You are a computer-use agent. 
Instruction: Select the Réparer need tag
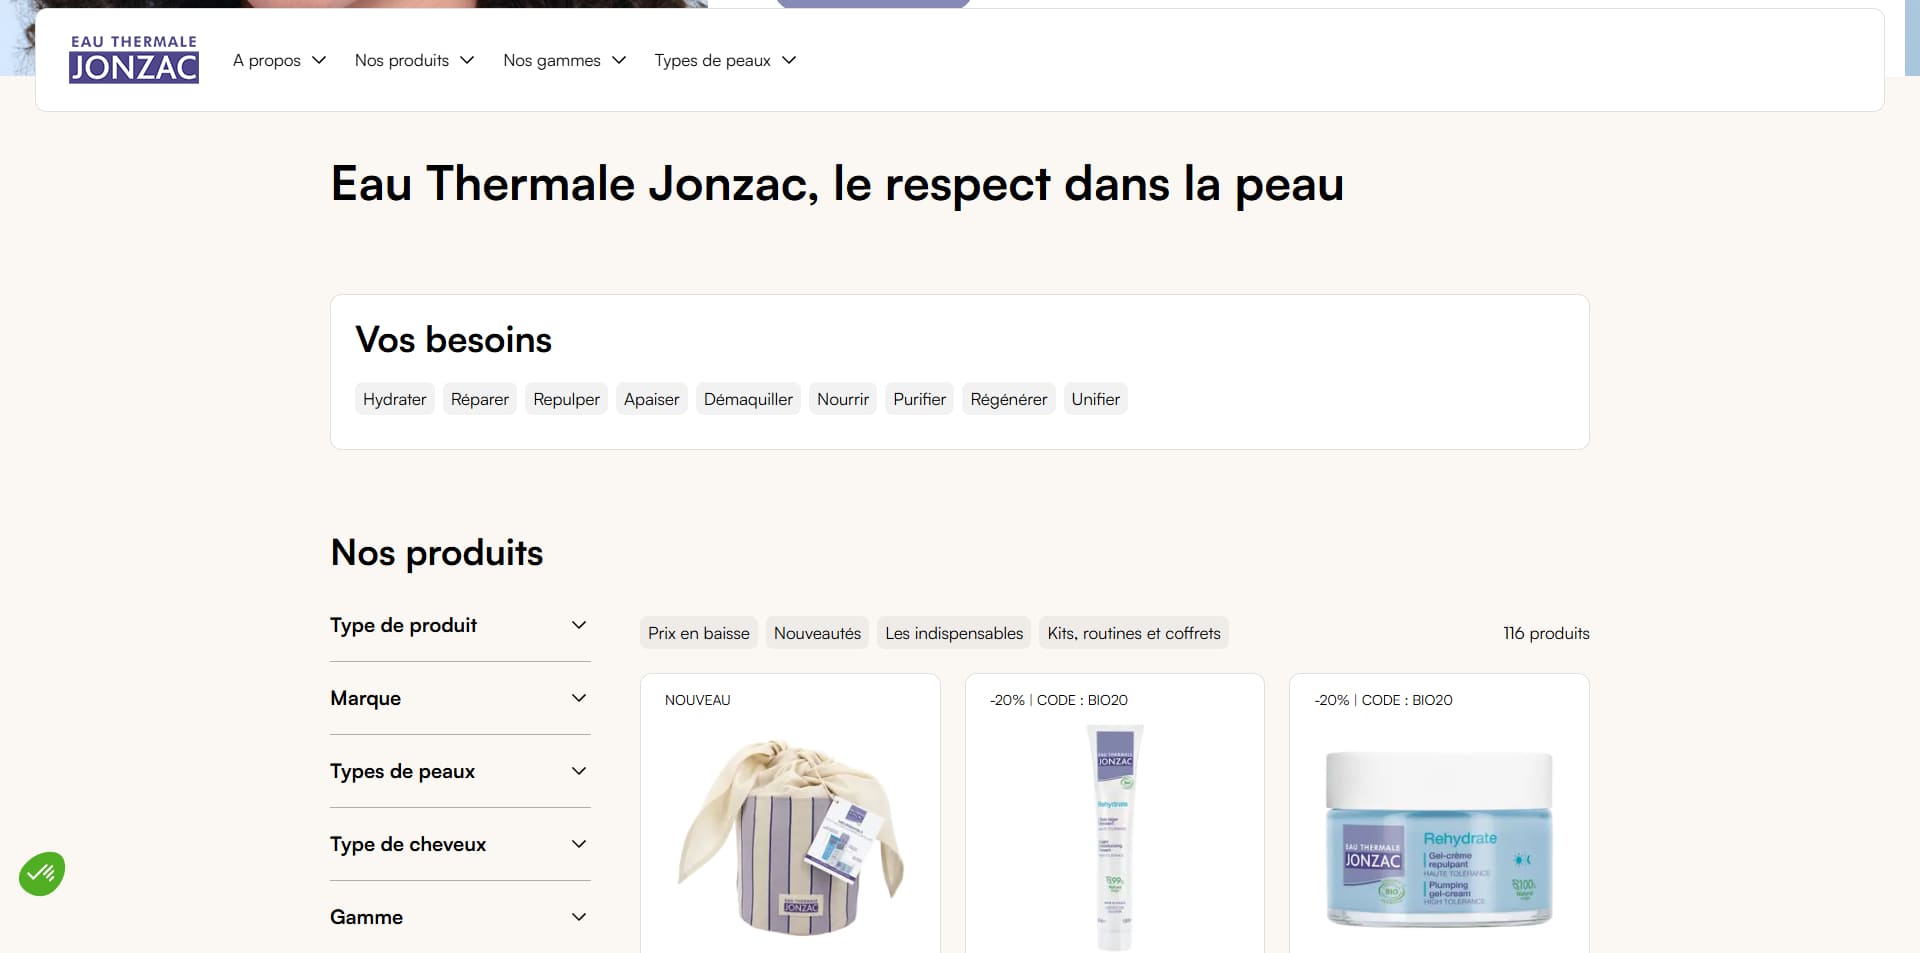[480, 399]
